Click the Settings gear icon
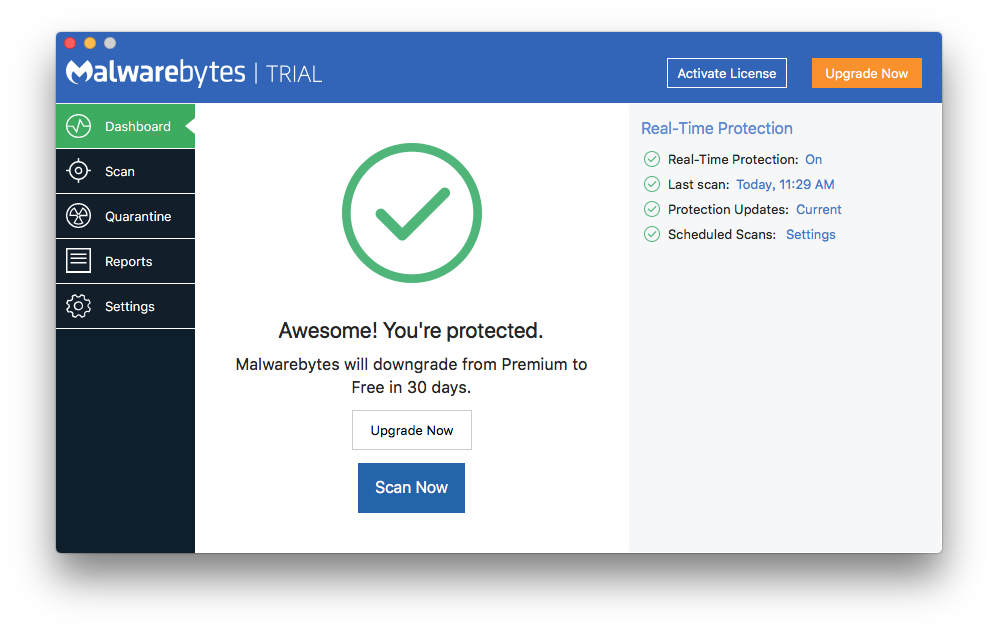Screen dimensions: 998x633 [78, 306]
